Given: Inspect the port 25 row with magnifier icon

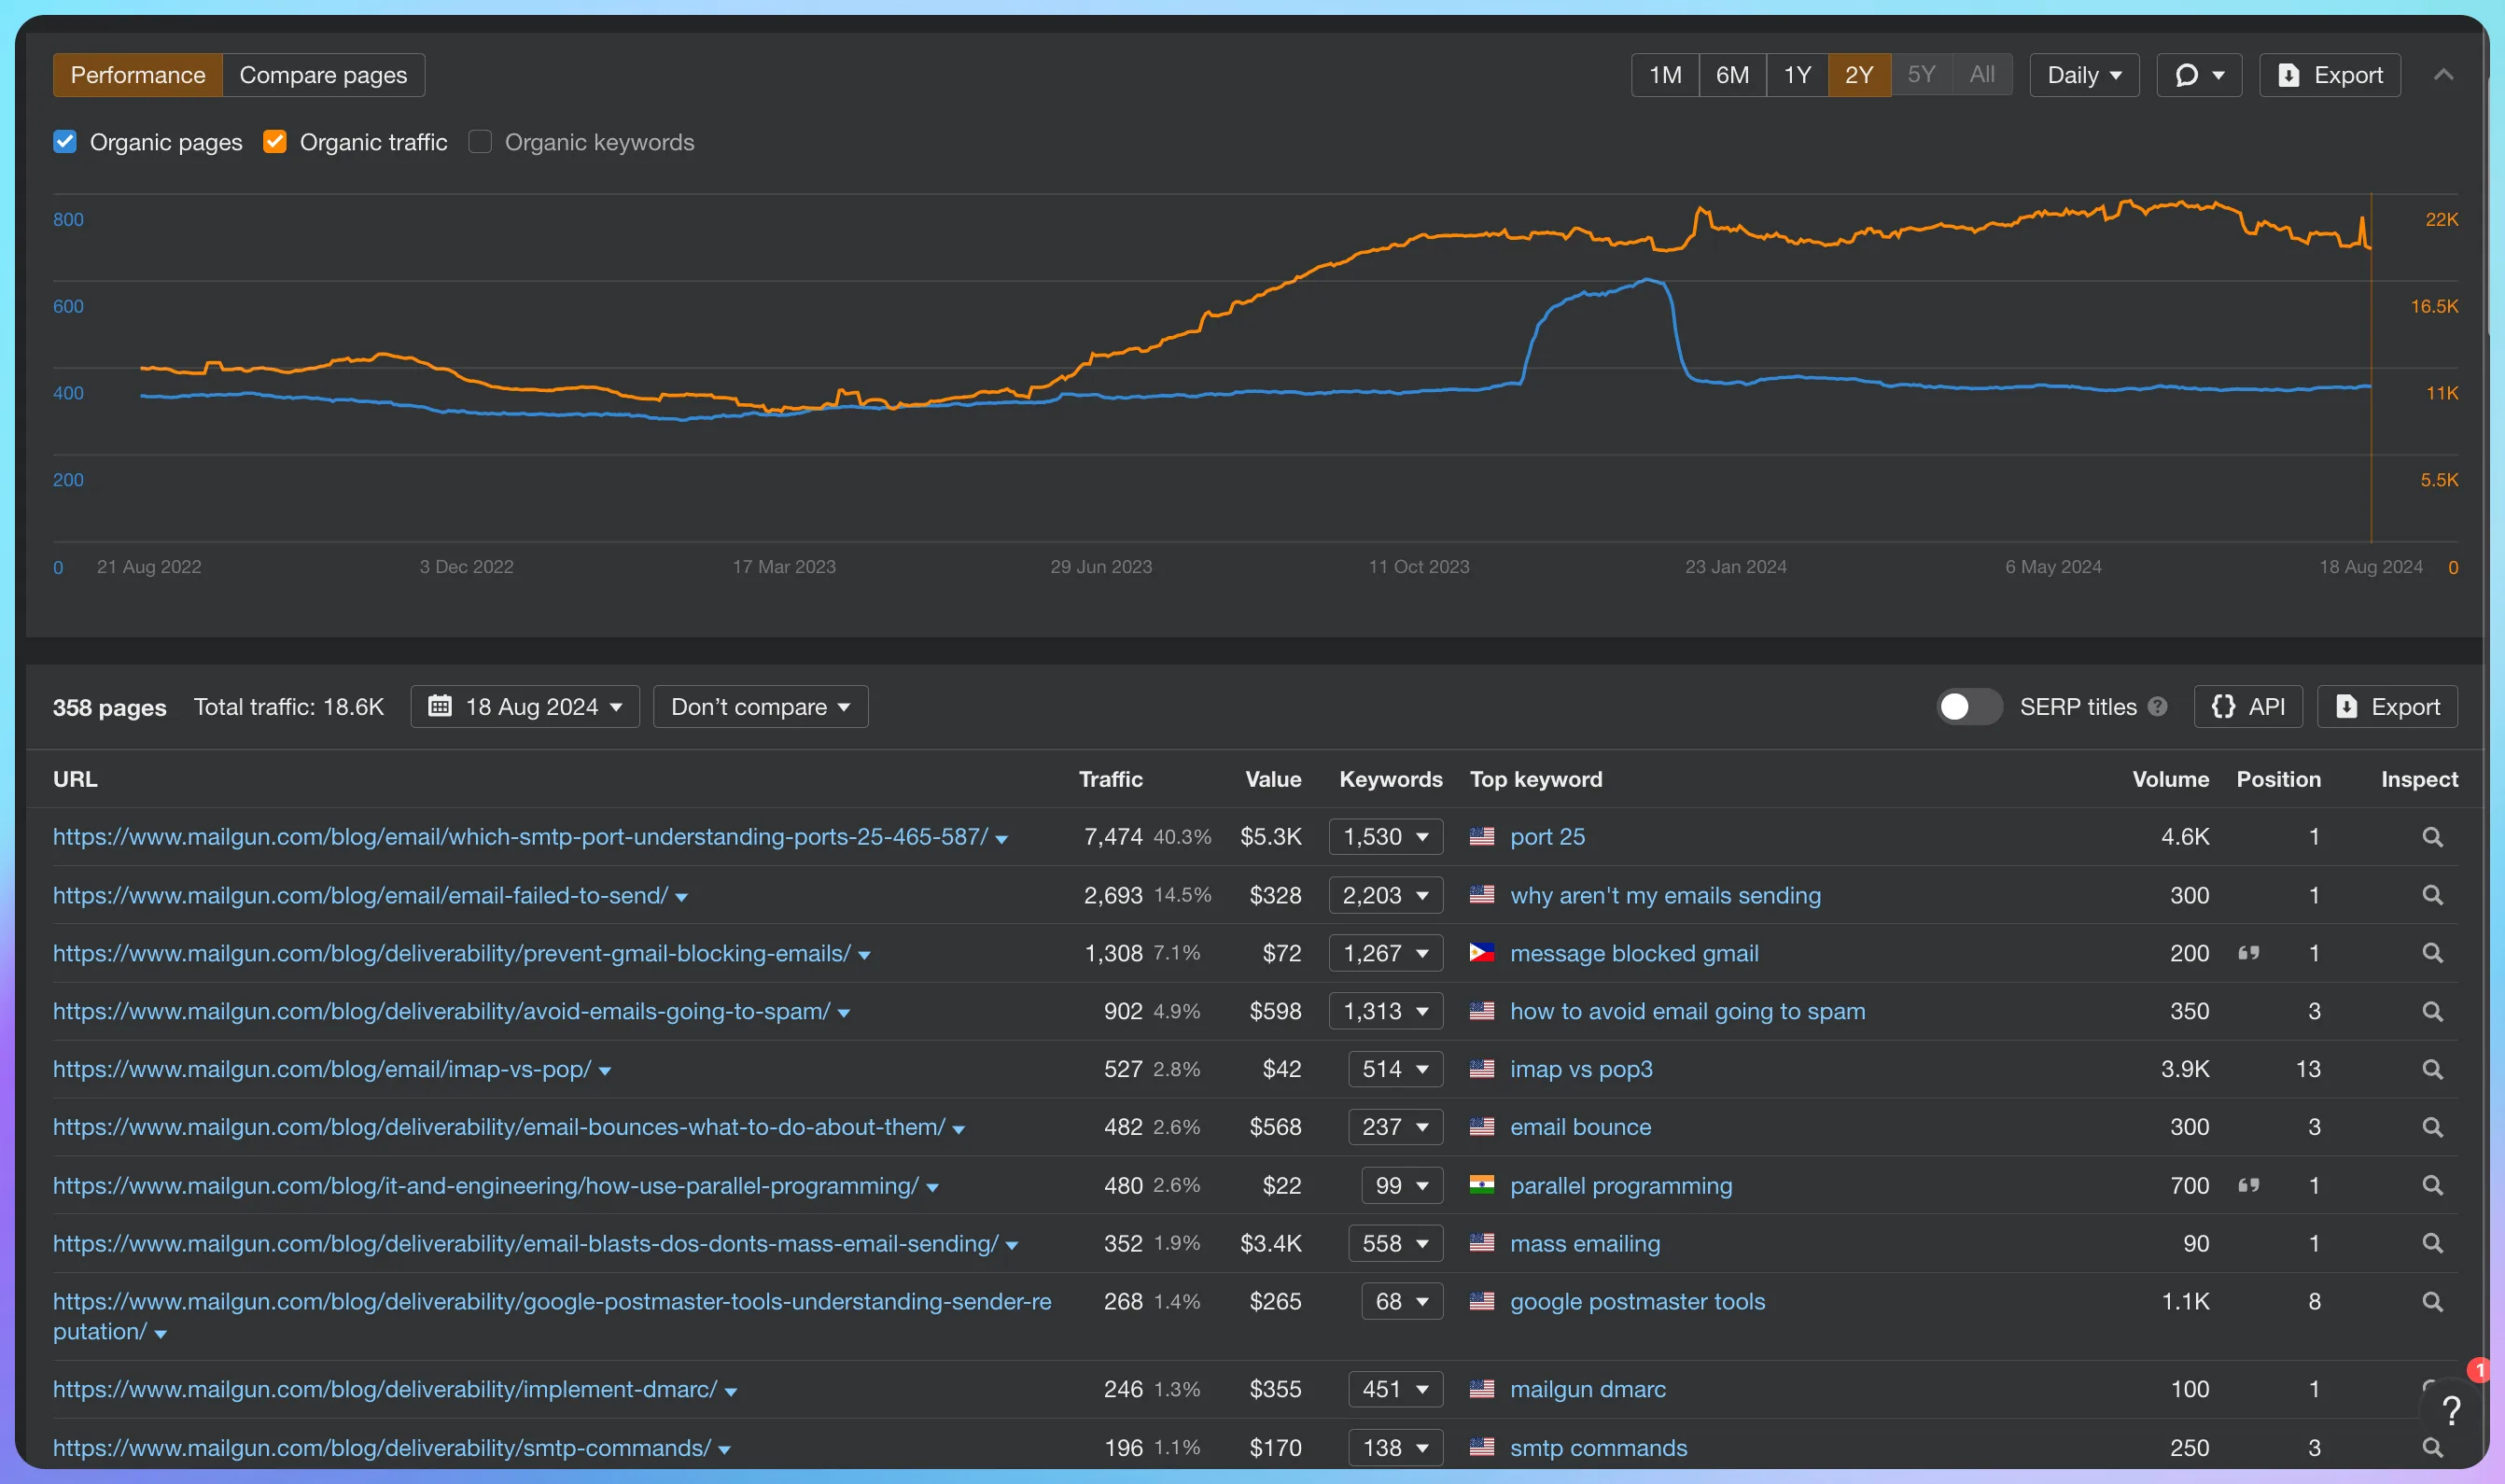Looking at the screenshot, I should 2432,837.
